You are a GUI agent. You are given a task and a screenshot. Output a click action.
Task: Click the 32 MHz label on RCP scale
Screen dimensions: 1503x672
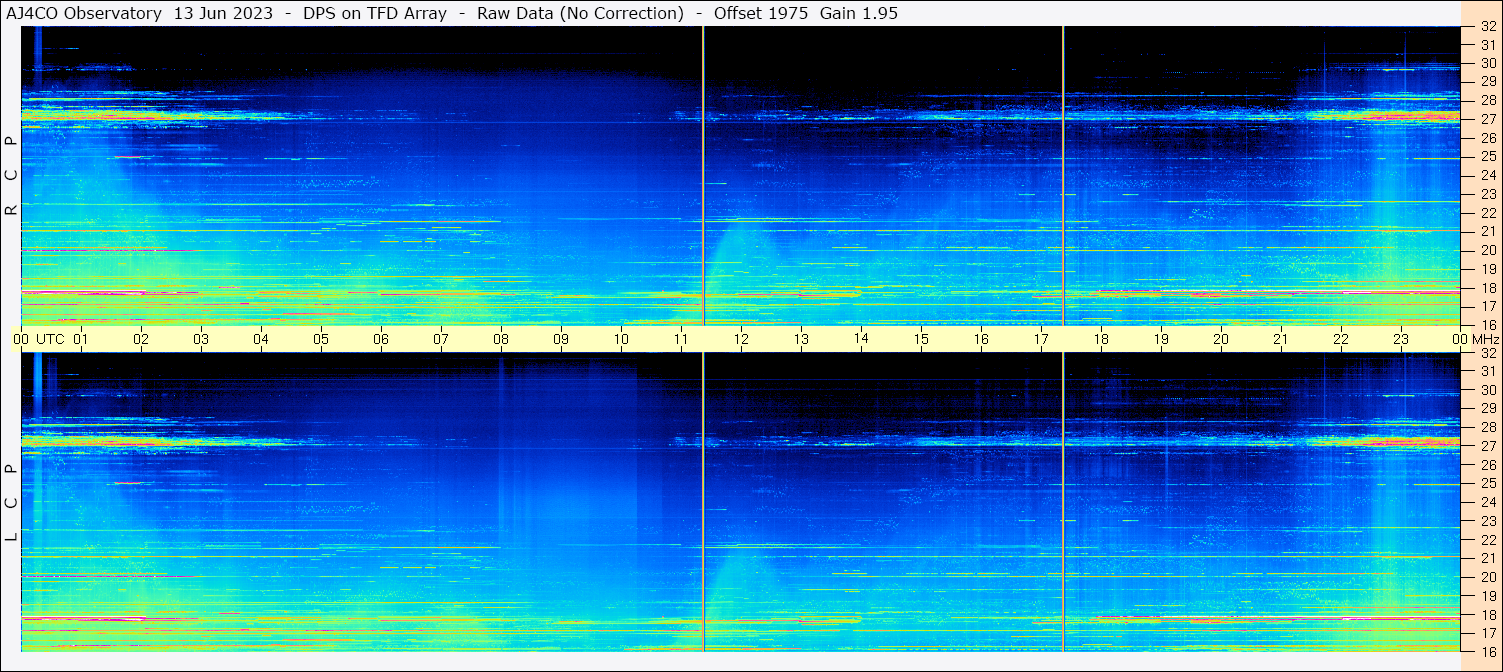1487,27
